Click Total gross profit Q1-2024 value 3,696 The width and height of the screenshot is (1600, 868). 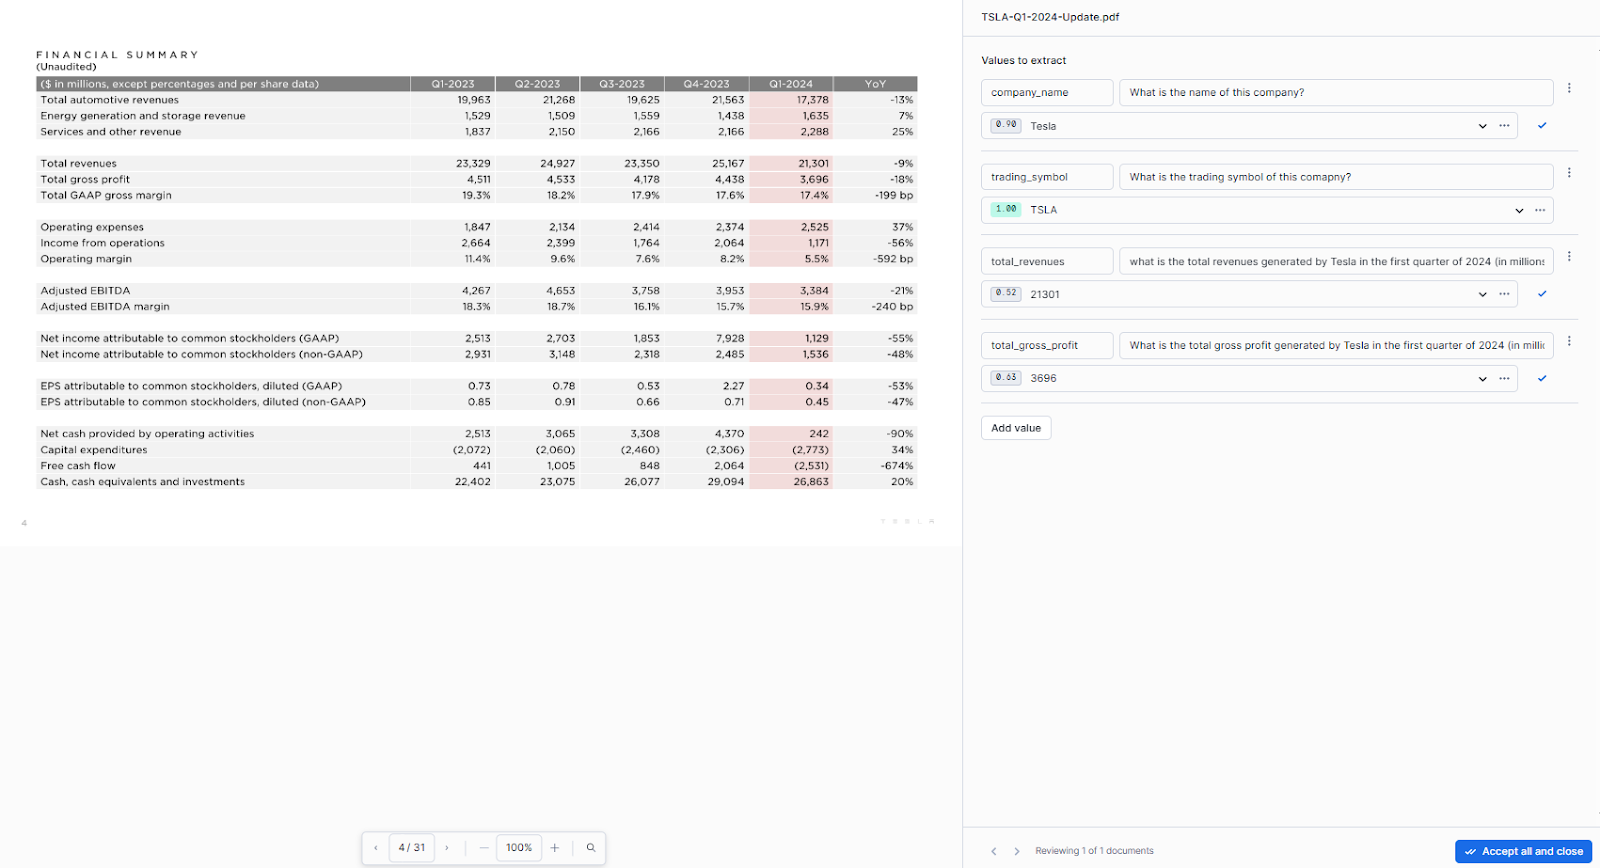pyautogui.click(x=814, y=179)
